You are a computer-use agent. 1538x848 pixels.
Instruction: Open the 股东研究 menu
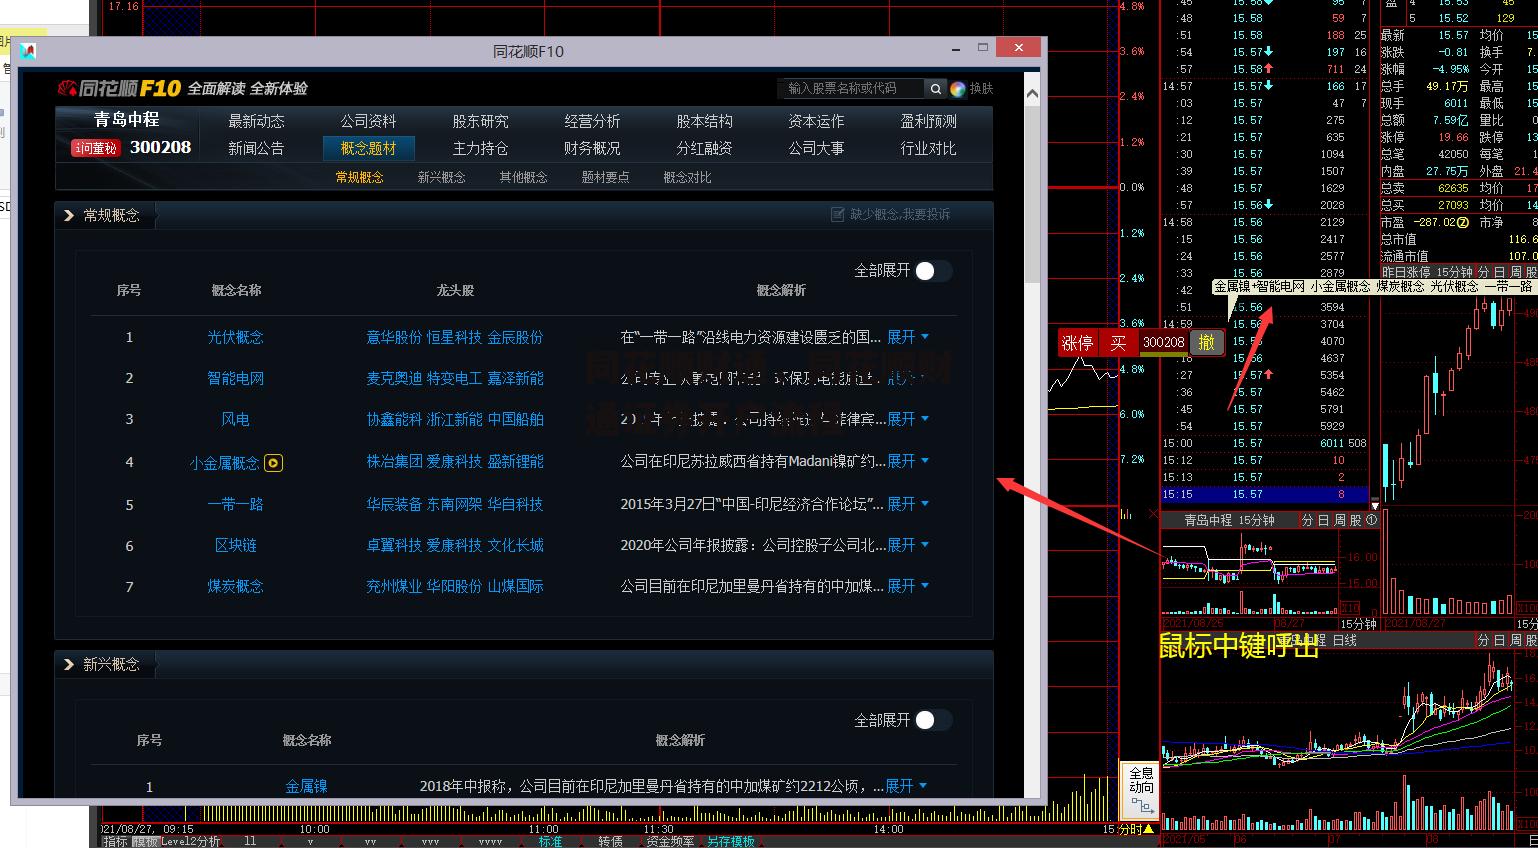point(480,121)
